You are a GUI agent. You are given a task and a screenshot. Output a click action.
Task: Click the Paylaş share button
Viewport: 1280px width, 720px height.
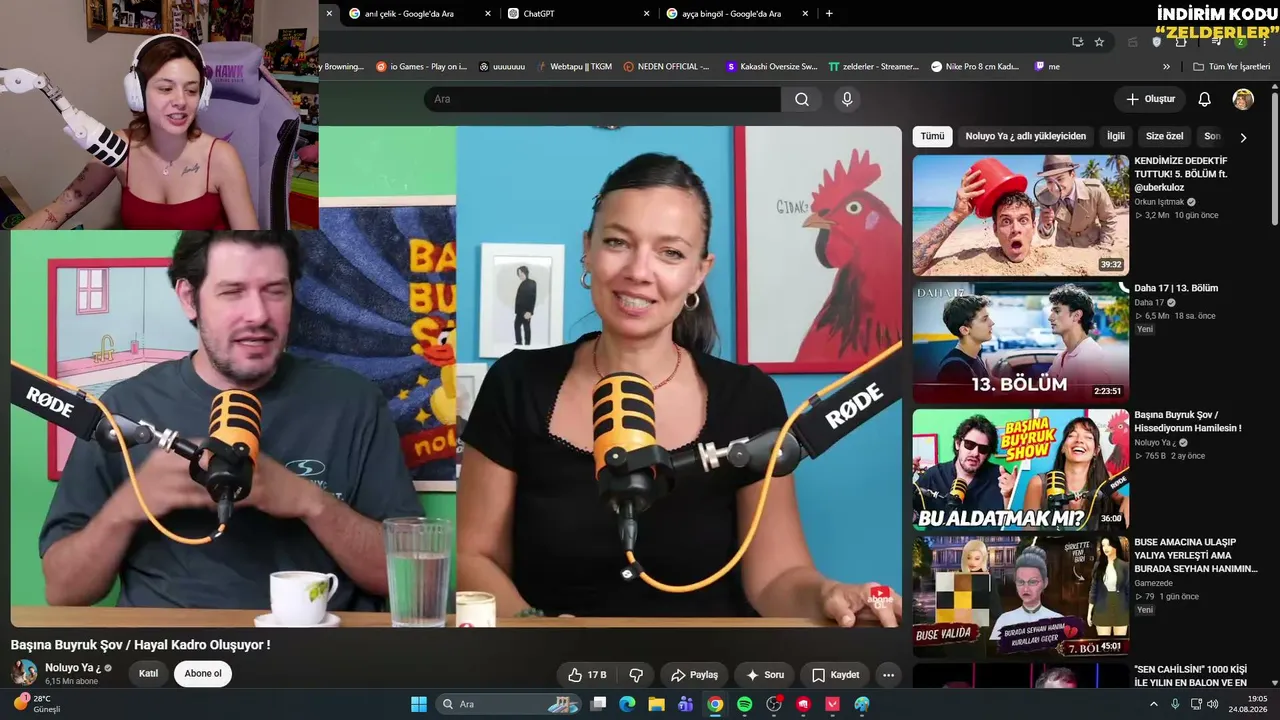point(694,675)
